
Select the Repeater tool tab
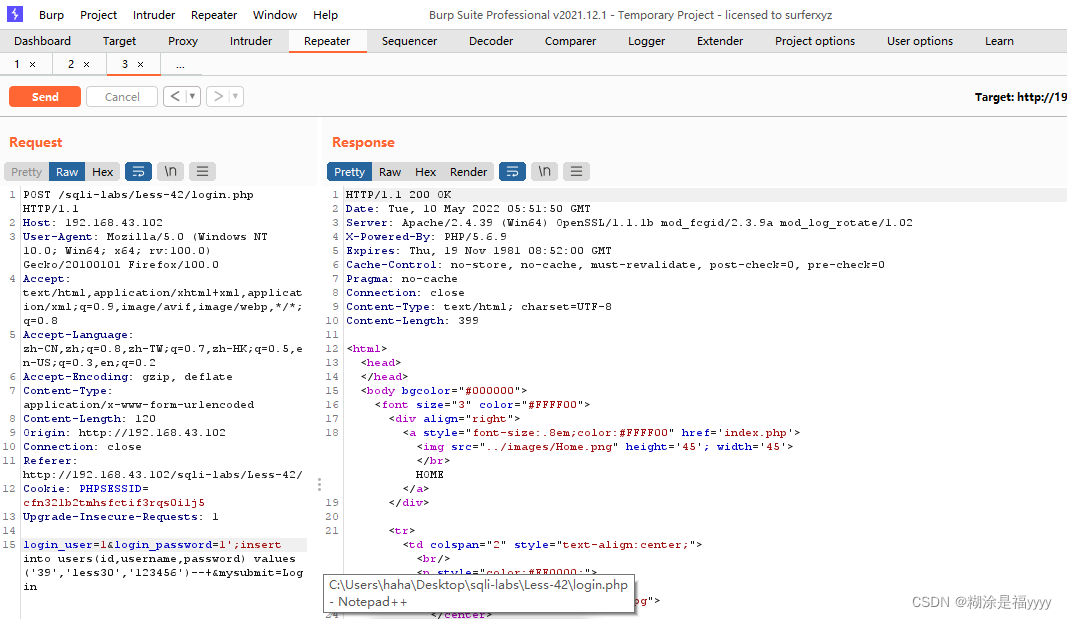(327, 41)
